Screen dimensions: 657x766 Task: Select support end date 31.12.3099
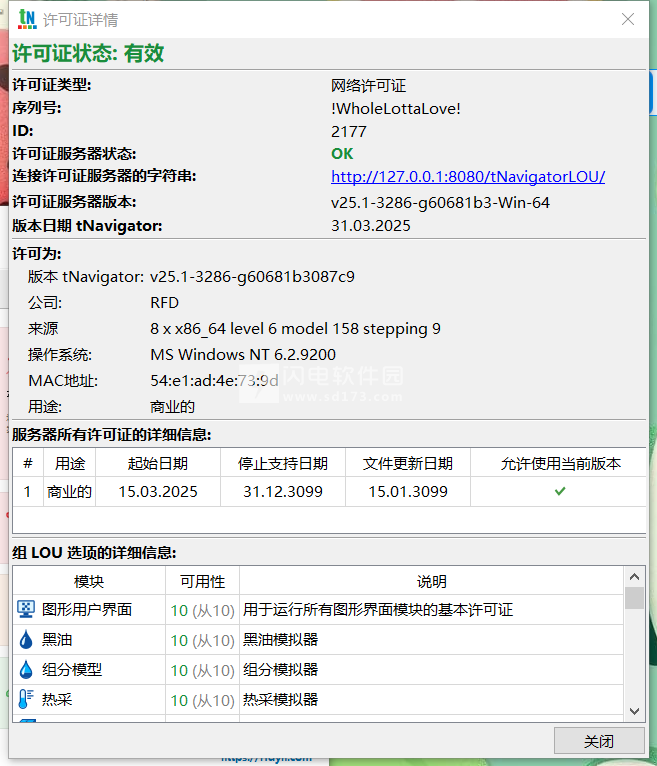(283, 491)
